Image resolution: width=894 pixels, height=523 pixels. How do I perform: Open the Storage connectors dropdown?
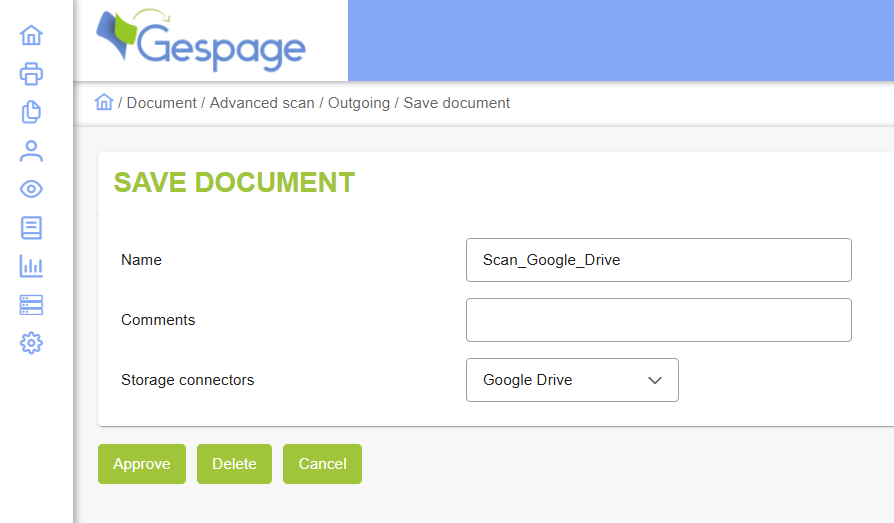tap(572, 380)
